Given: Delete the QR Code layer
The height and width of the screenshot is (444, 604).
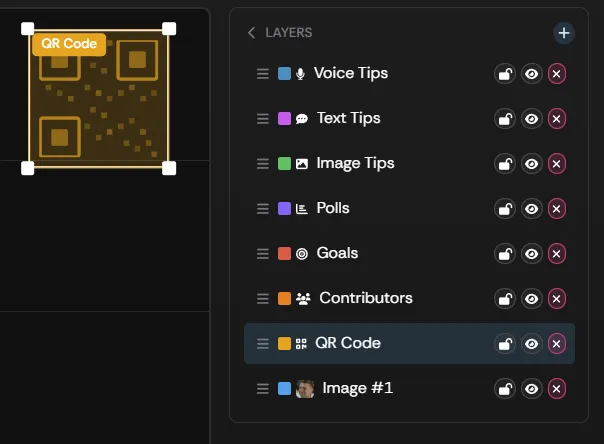Looking at the screenshot, I should click(x=557, y=343).
